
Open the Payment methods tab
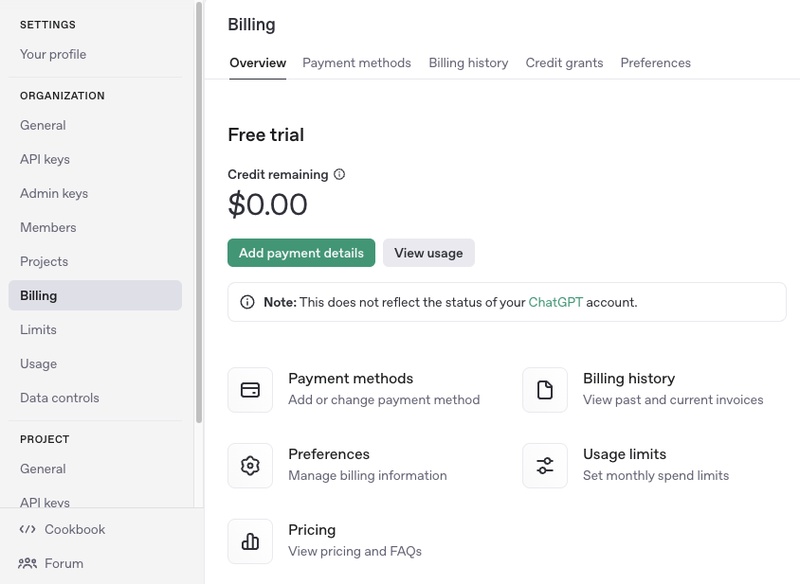357,63
